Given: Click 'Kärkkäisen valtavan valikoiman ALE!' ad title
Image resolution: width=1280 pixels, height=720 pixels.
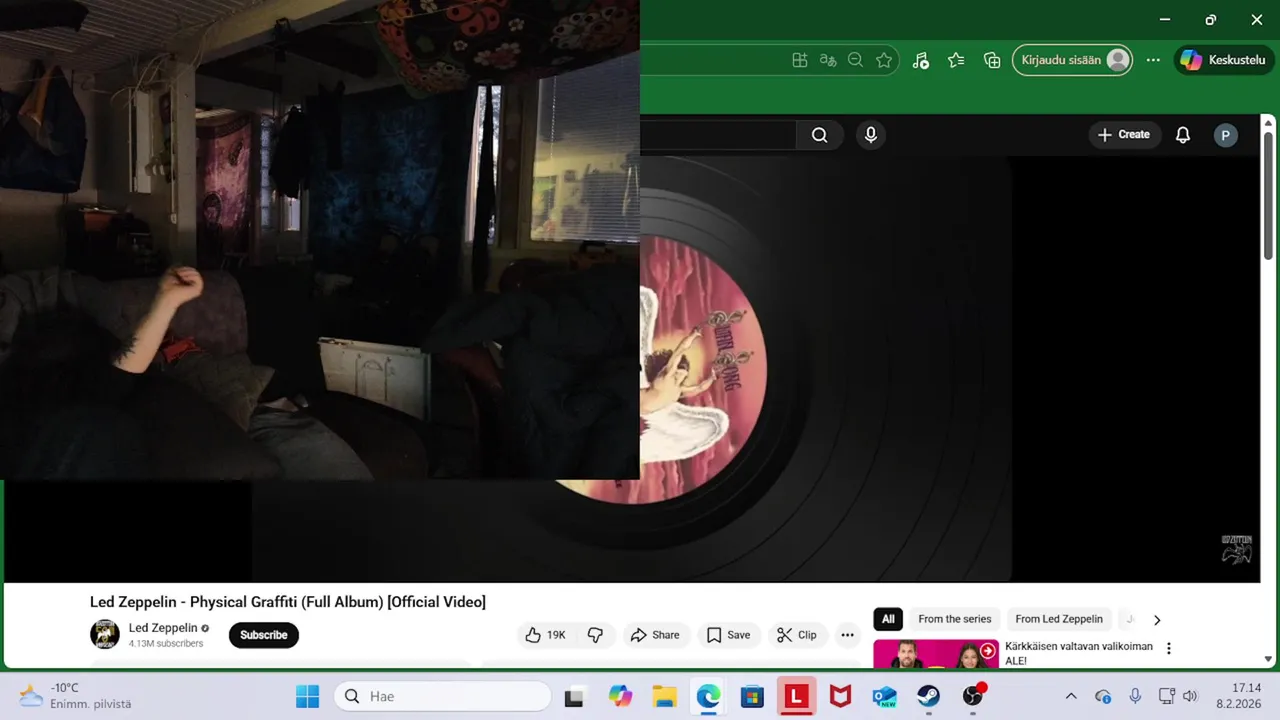Looking at the screenshot, I should point(1079,654).
